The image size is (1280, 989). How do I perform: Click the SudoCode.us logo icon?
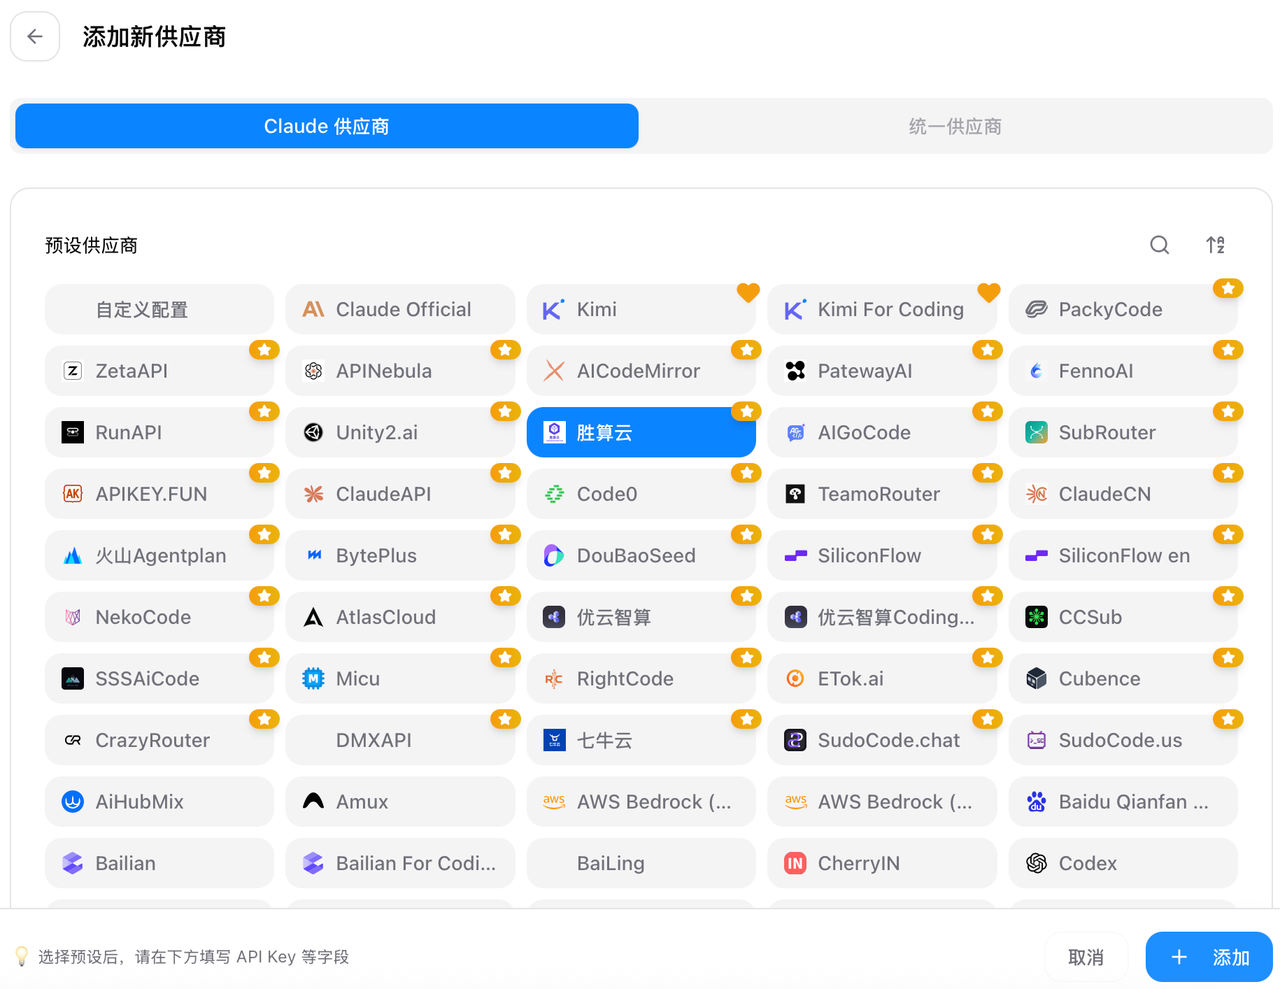coord(1037,740)
